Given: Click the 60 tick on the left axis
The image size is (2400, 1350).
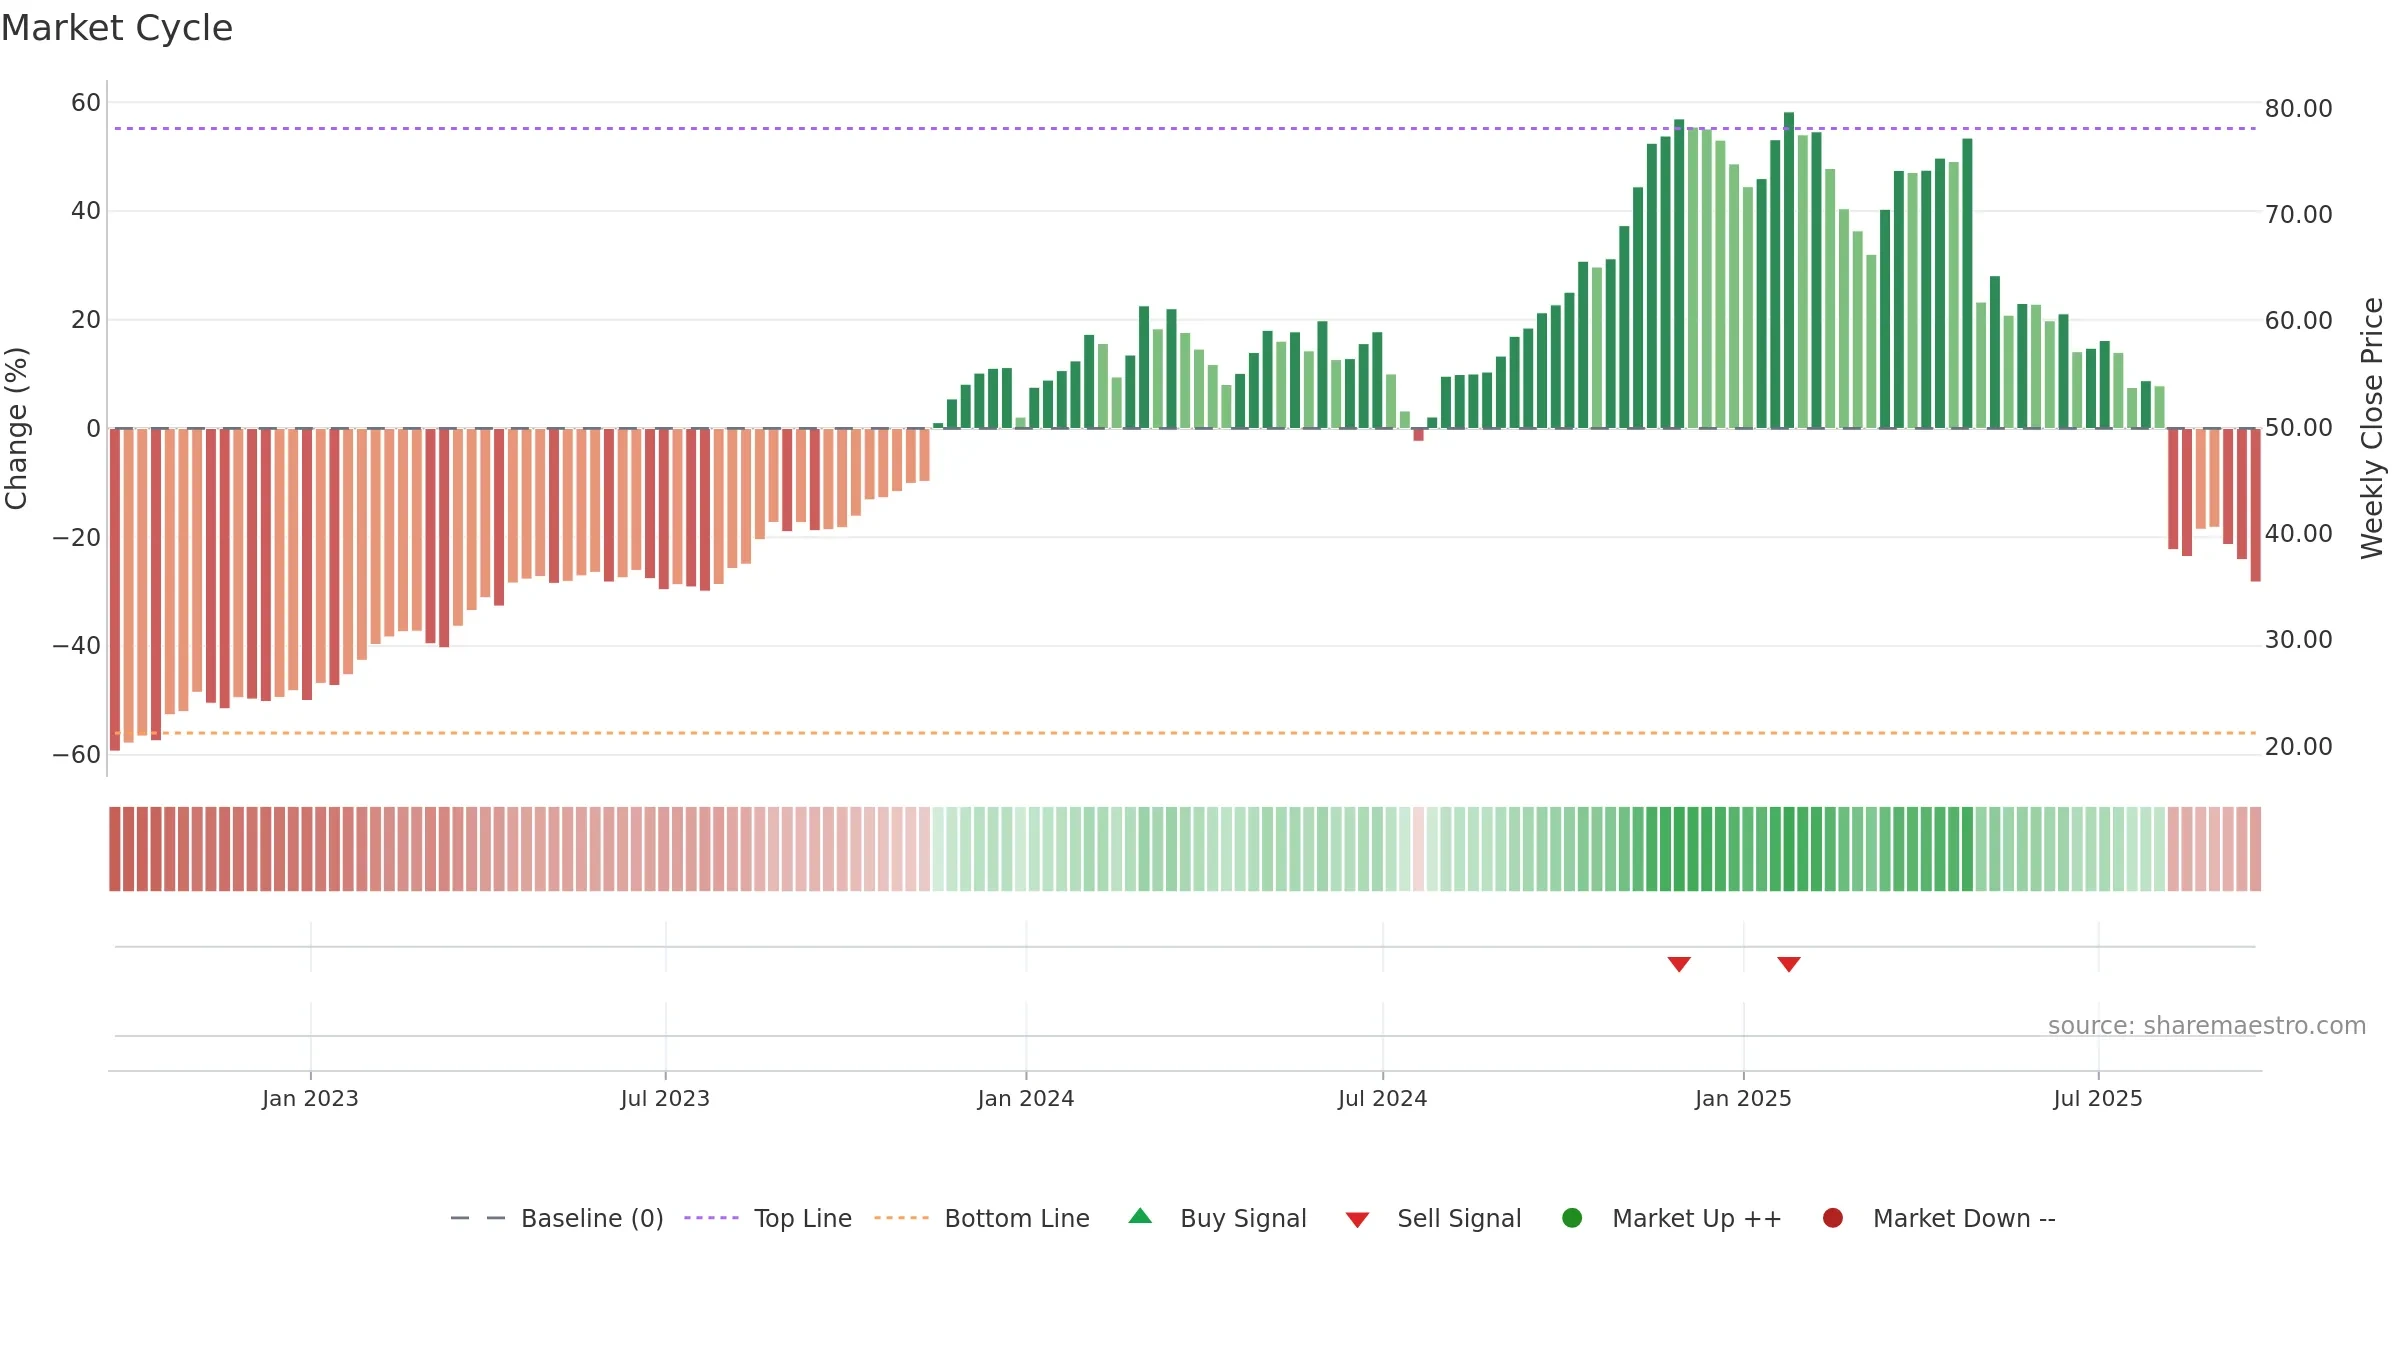Looking at the screenshot, I should (x=86, y=103).
